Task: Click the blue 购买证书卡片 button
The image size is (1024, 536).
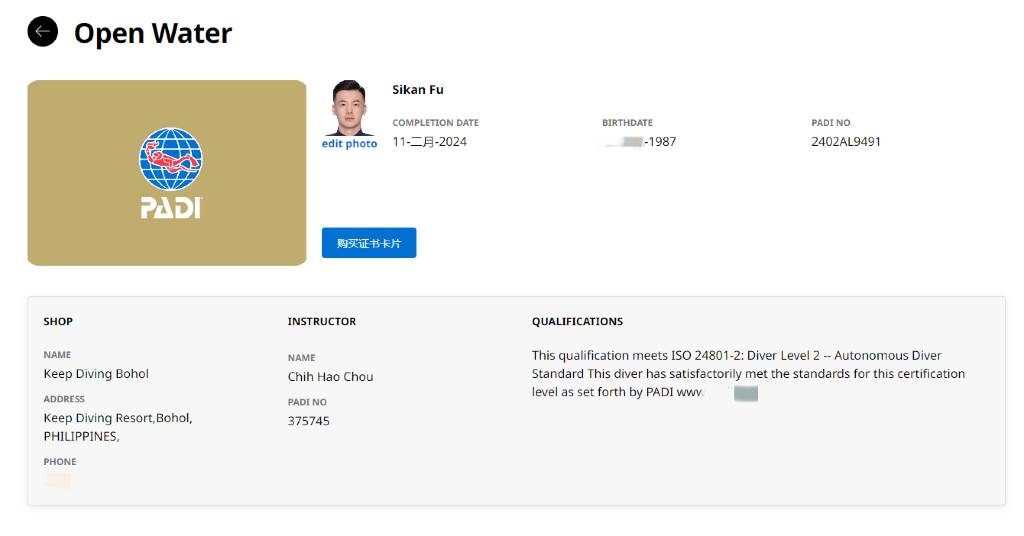Action: pos(369,243)
